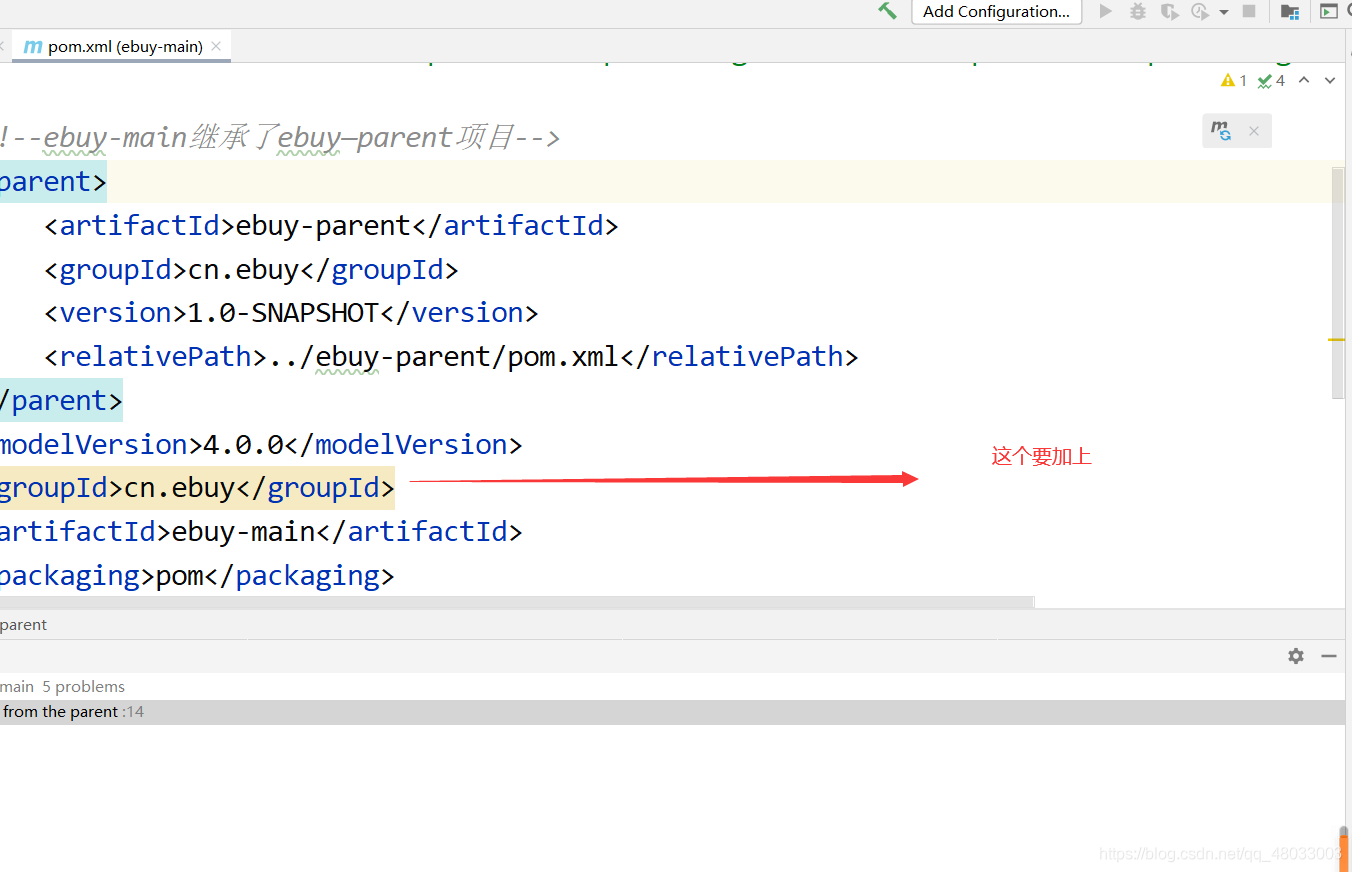Dismiss the Maven reload popup

click(x=1254, y=131)
